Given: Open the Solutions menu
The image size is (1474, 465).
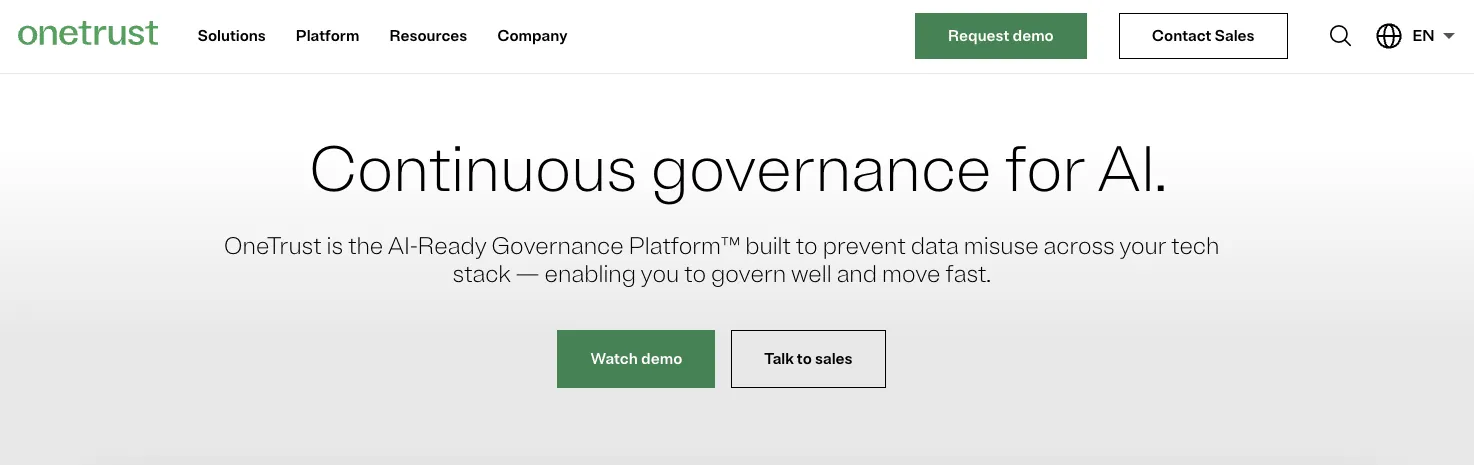Looking at the screenshot, I should pyautogui.click(x=232, y=36).
